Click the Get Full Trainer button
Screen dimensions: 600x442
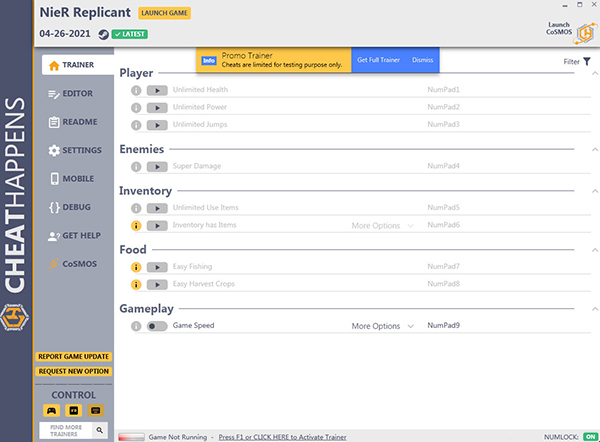(x=378, y=60)
